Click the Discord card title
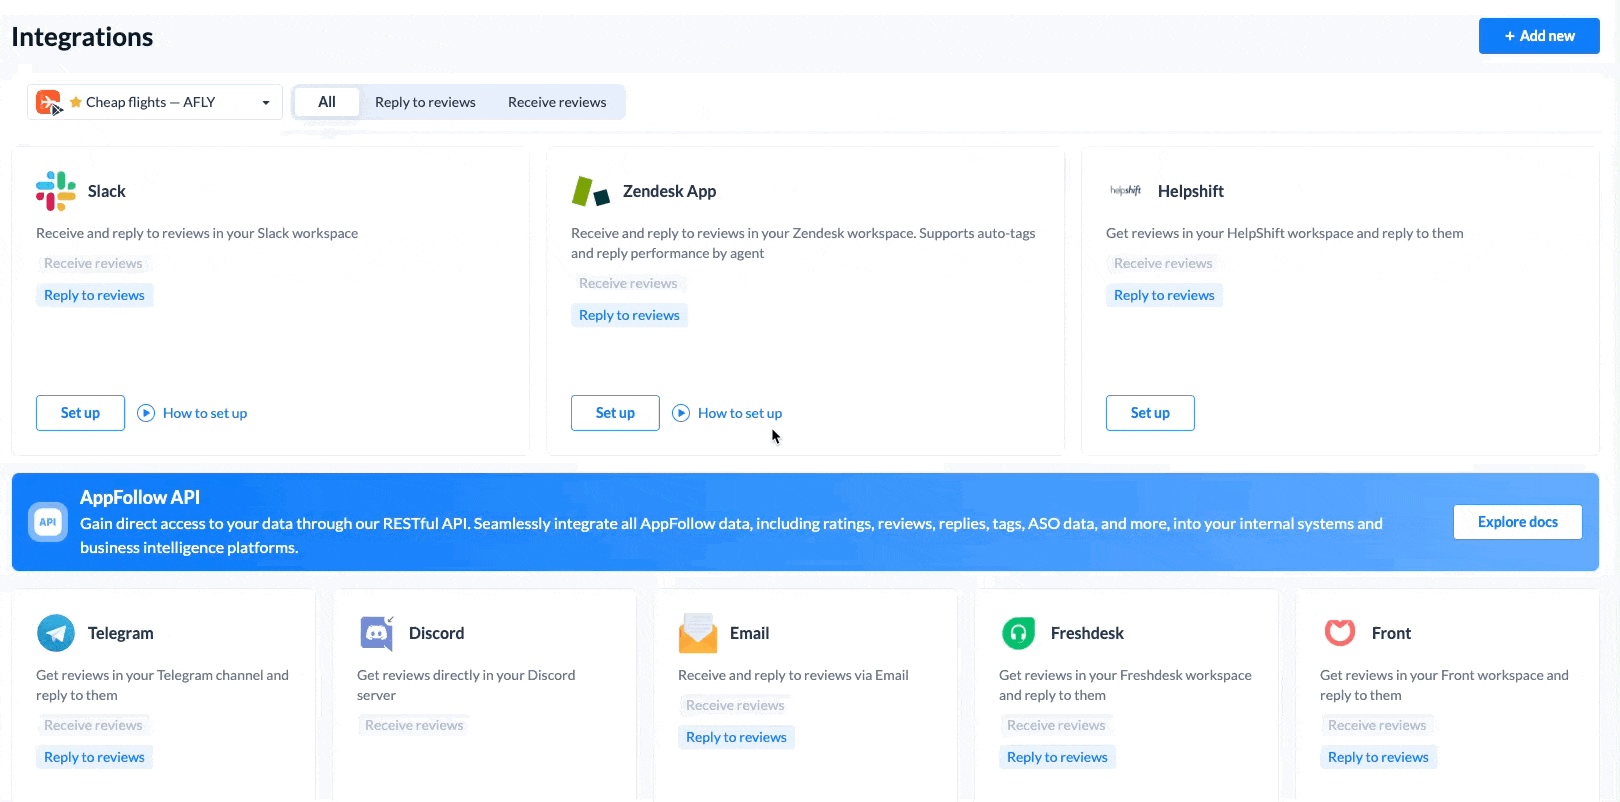 pyautogui.click(x=436, y=633)
